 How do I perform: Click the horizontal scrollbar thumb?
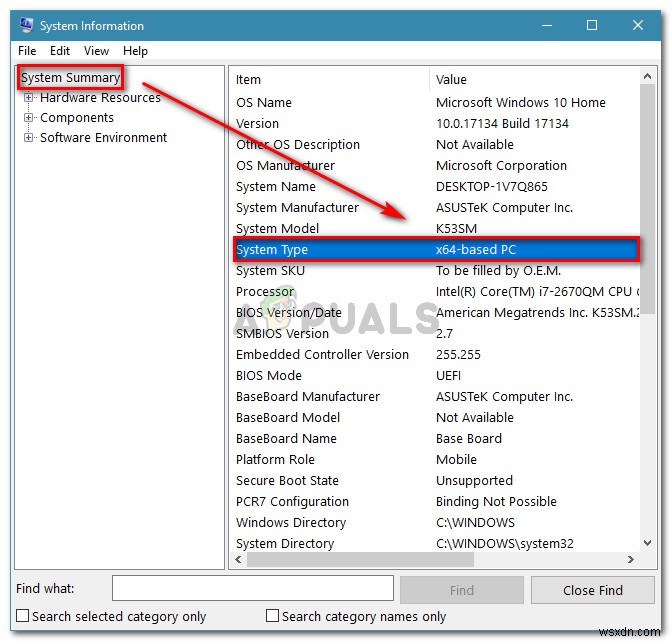[360, 559]
